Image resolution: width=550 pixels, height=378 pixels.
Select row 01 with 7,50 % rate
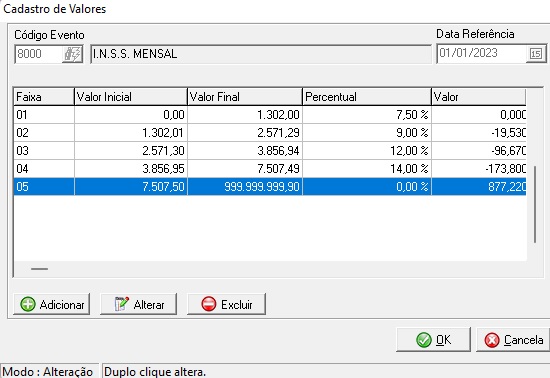pyautogui.click(x=270, y=115)
